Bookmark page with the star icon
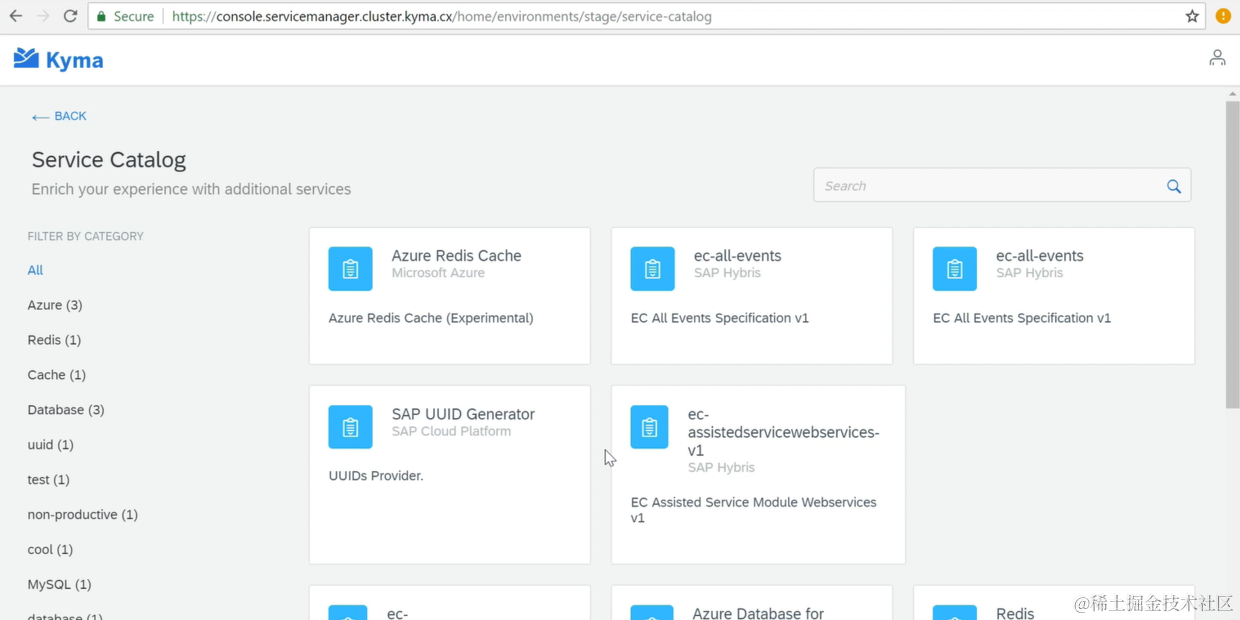 (x=1192, y=16)
